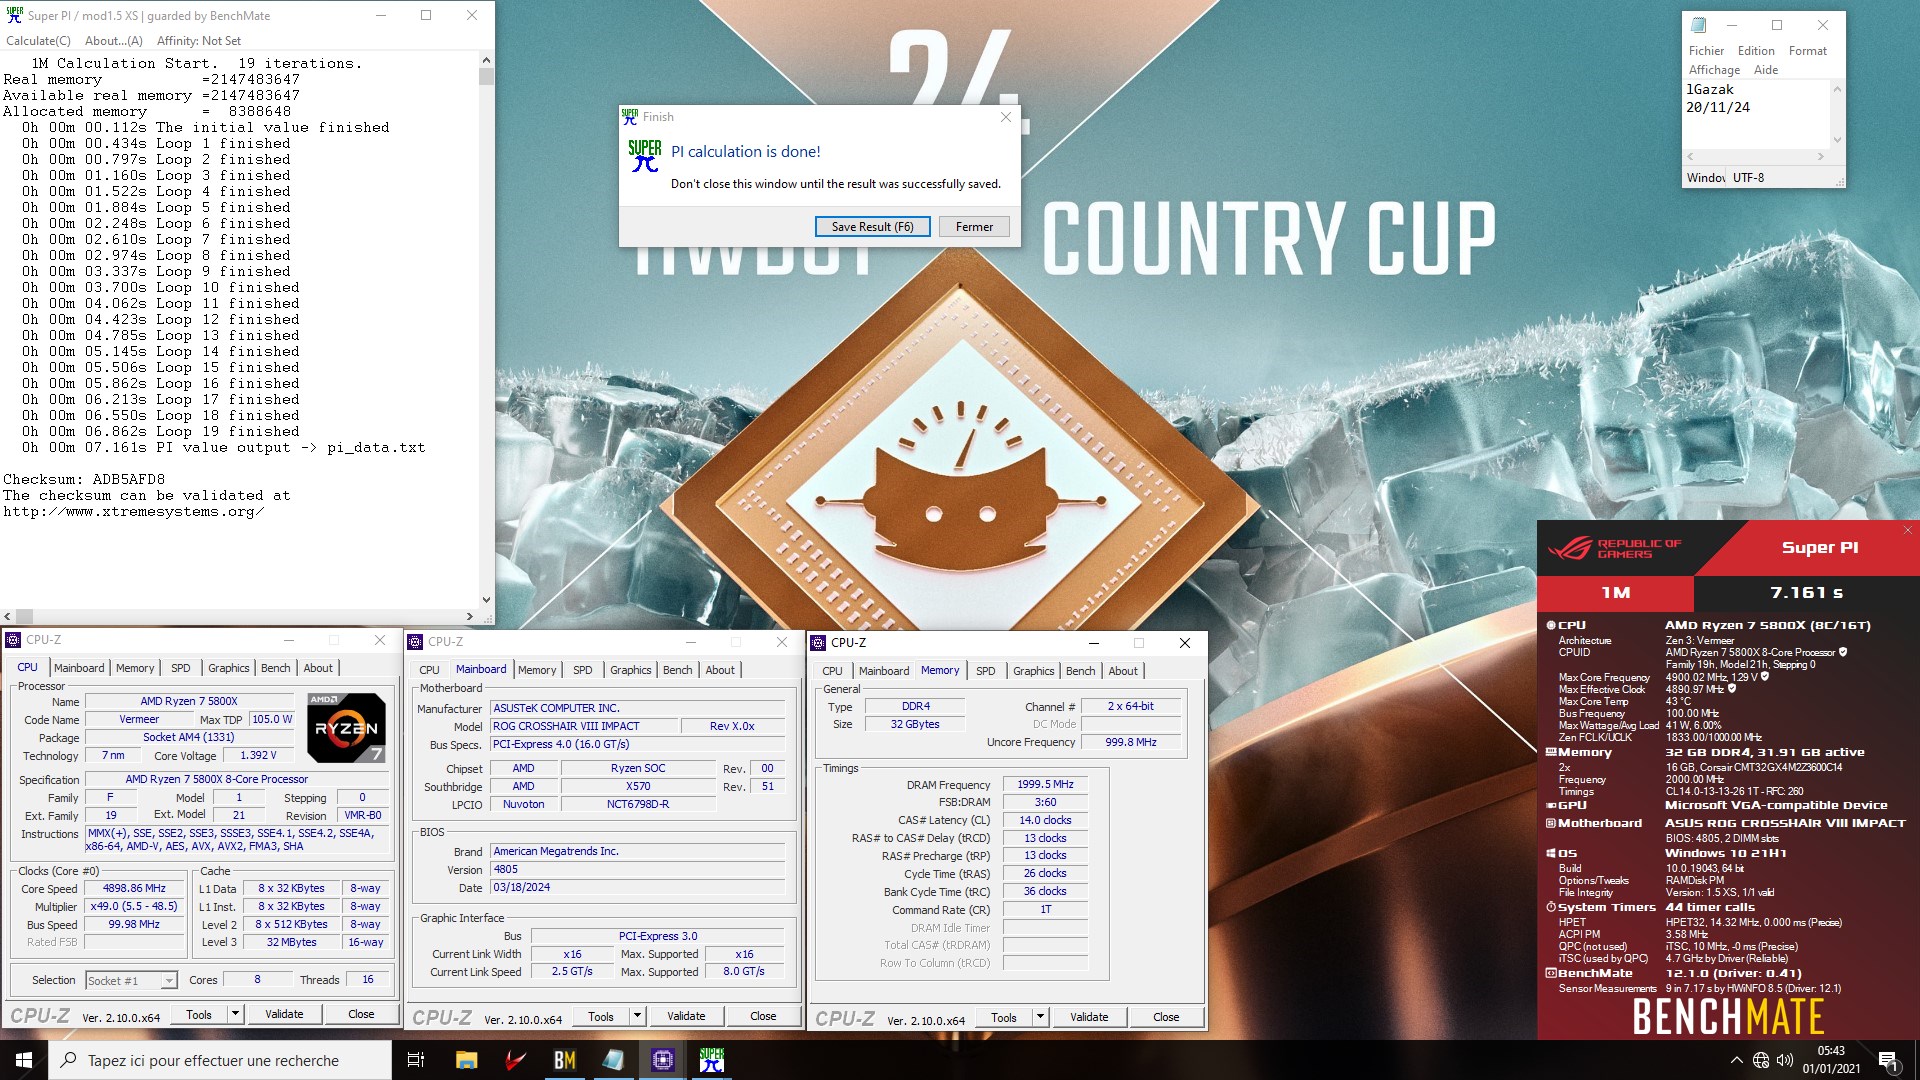Click the Mainboard CPU-Z window title icon

click(415, 642)
